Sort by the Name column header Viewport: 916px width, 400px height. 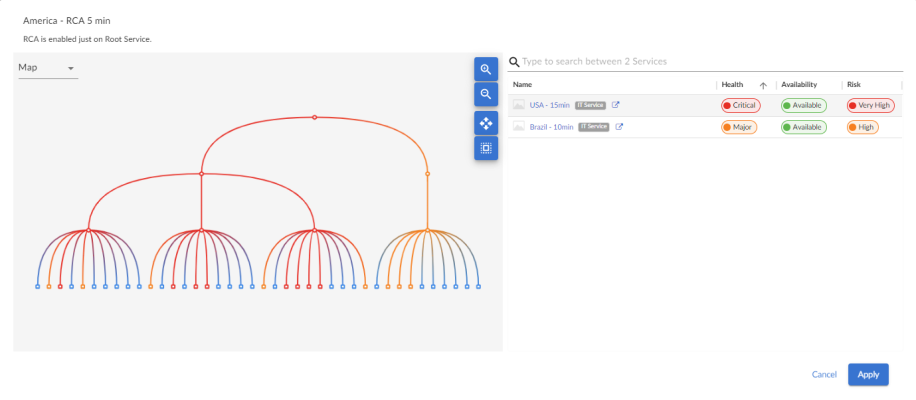coord(522,85)
